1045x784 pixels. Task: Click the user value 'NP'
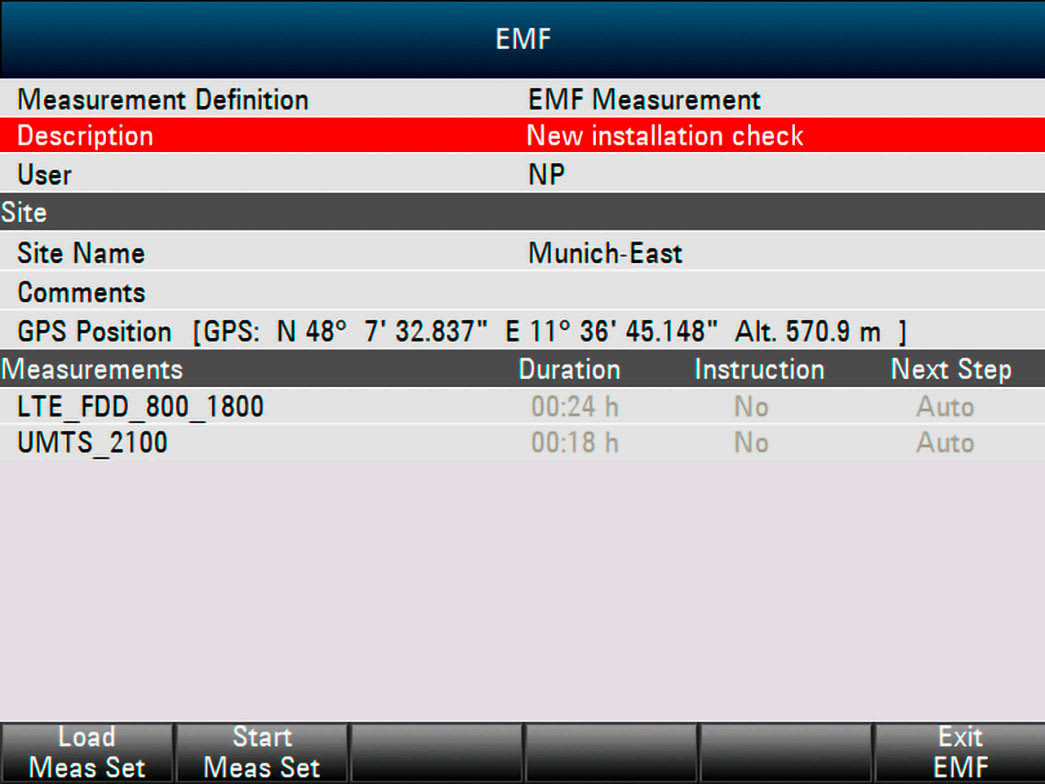tap(546, 175)
